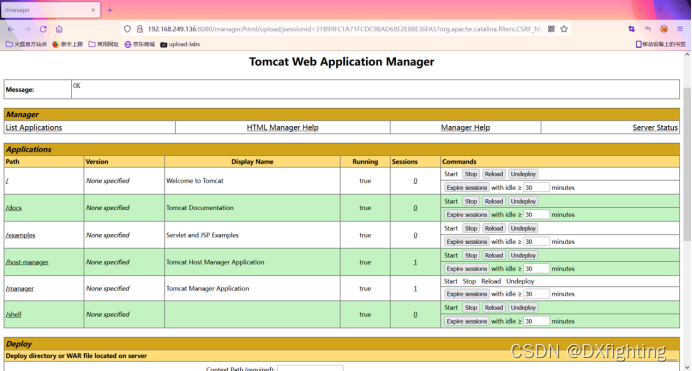Open the /manager path link
This screenshot has height=371, width=692.
tap(19, 289)
